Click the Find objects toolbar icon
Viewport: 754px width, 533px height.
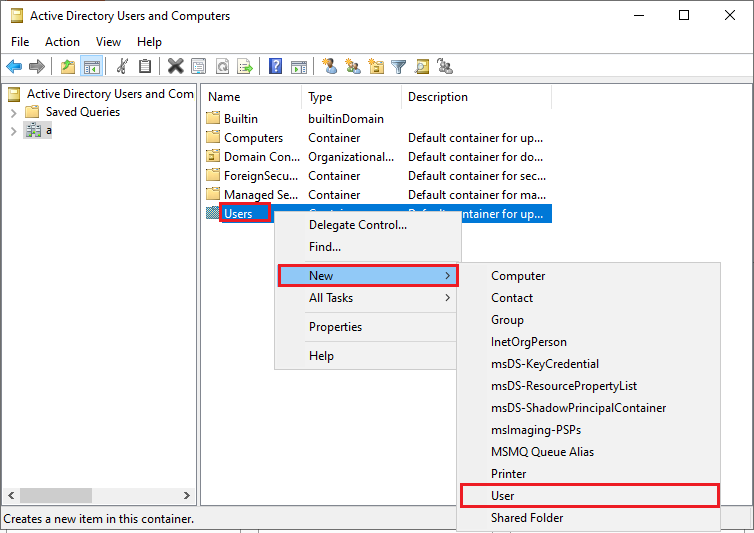coord(422,66)
